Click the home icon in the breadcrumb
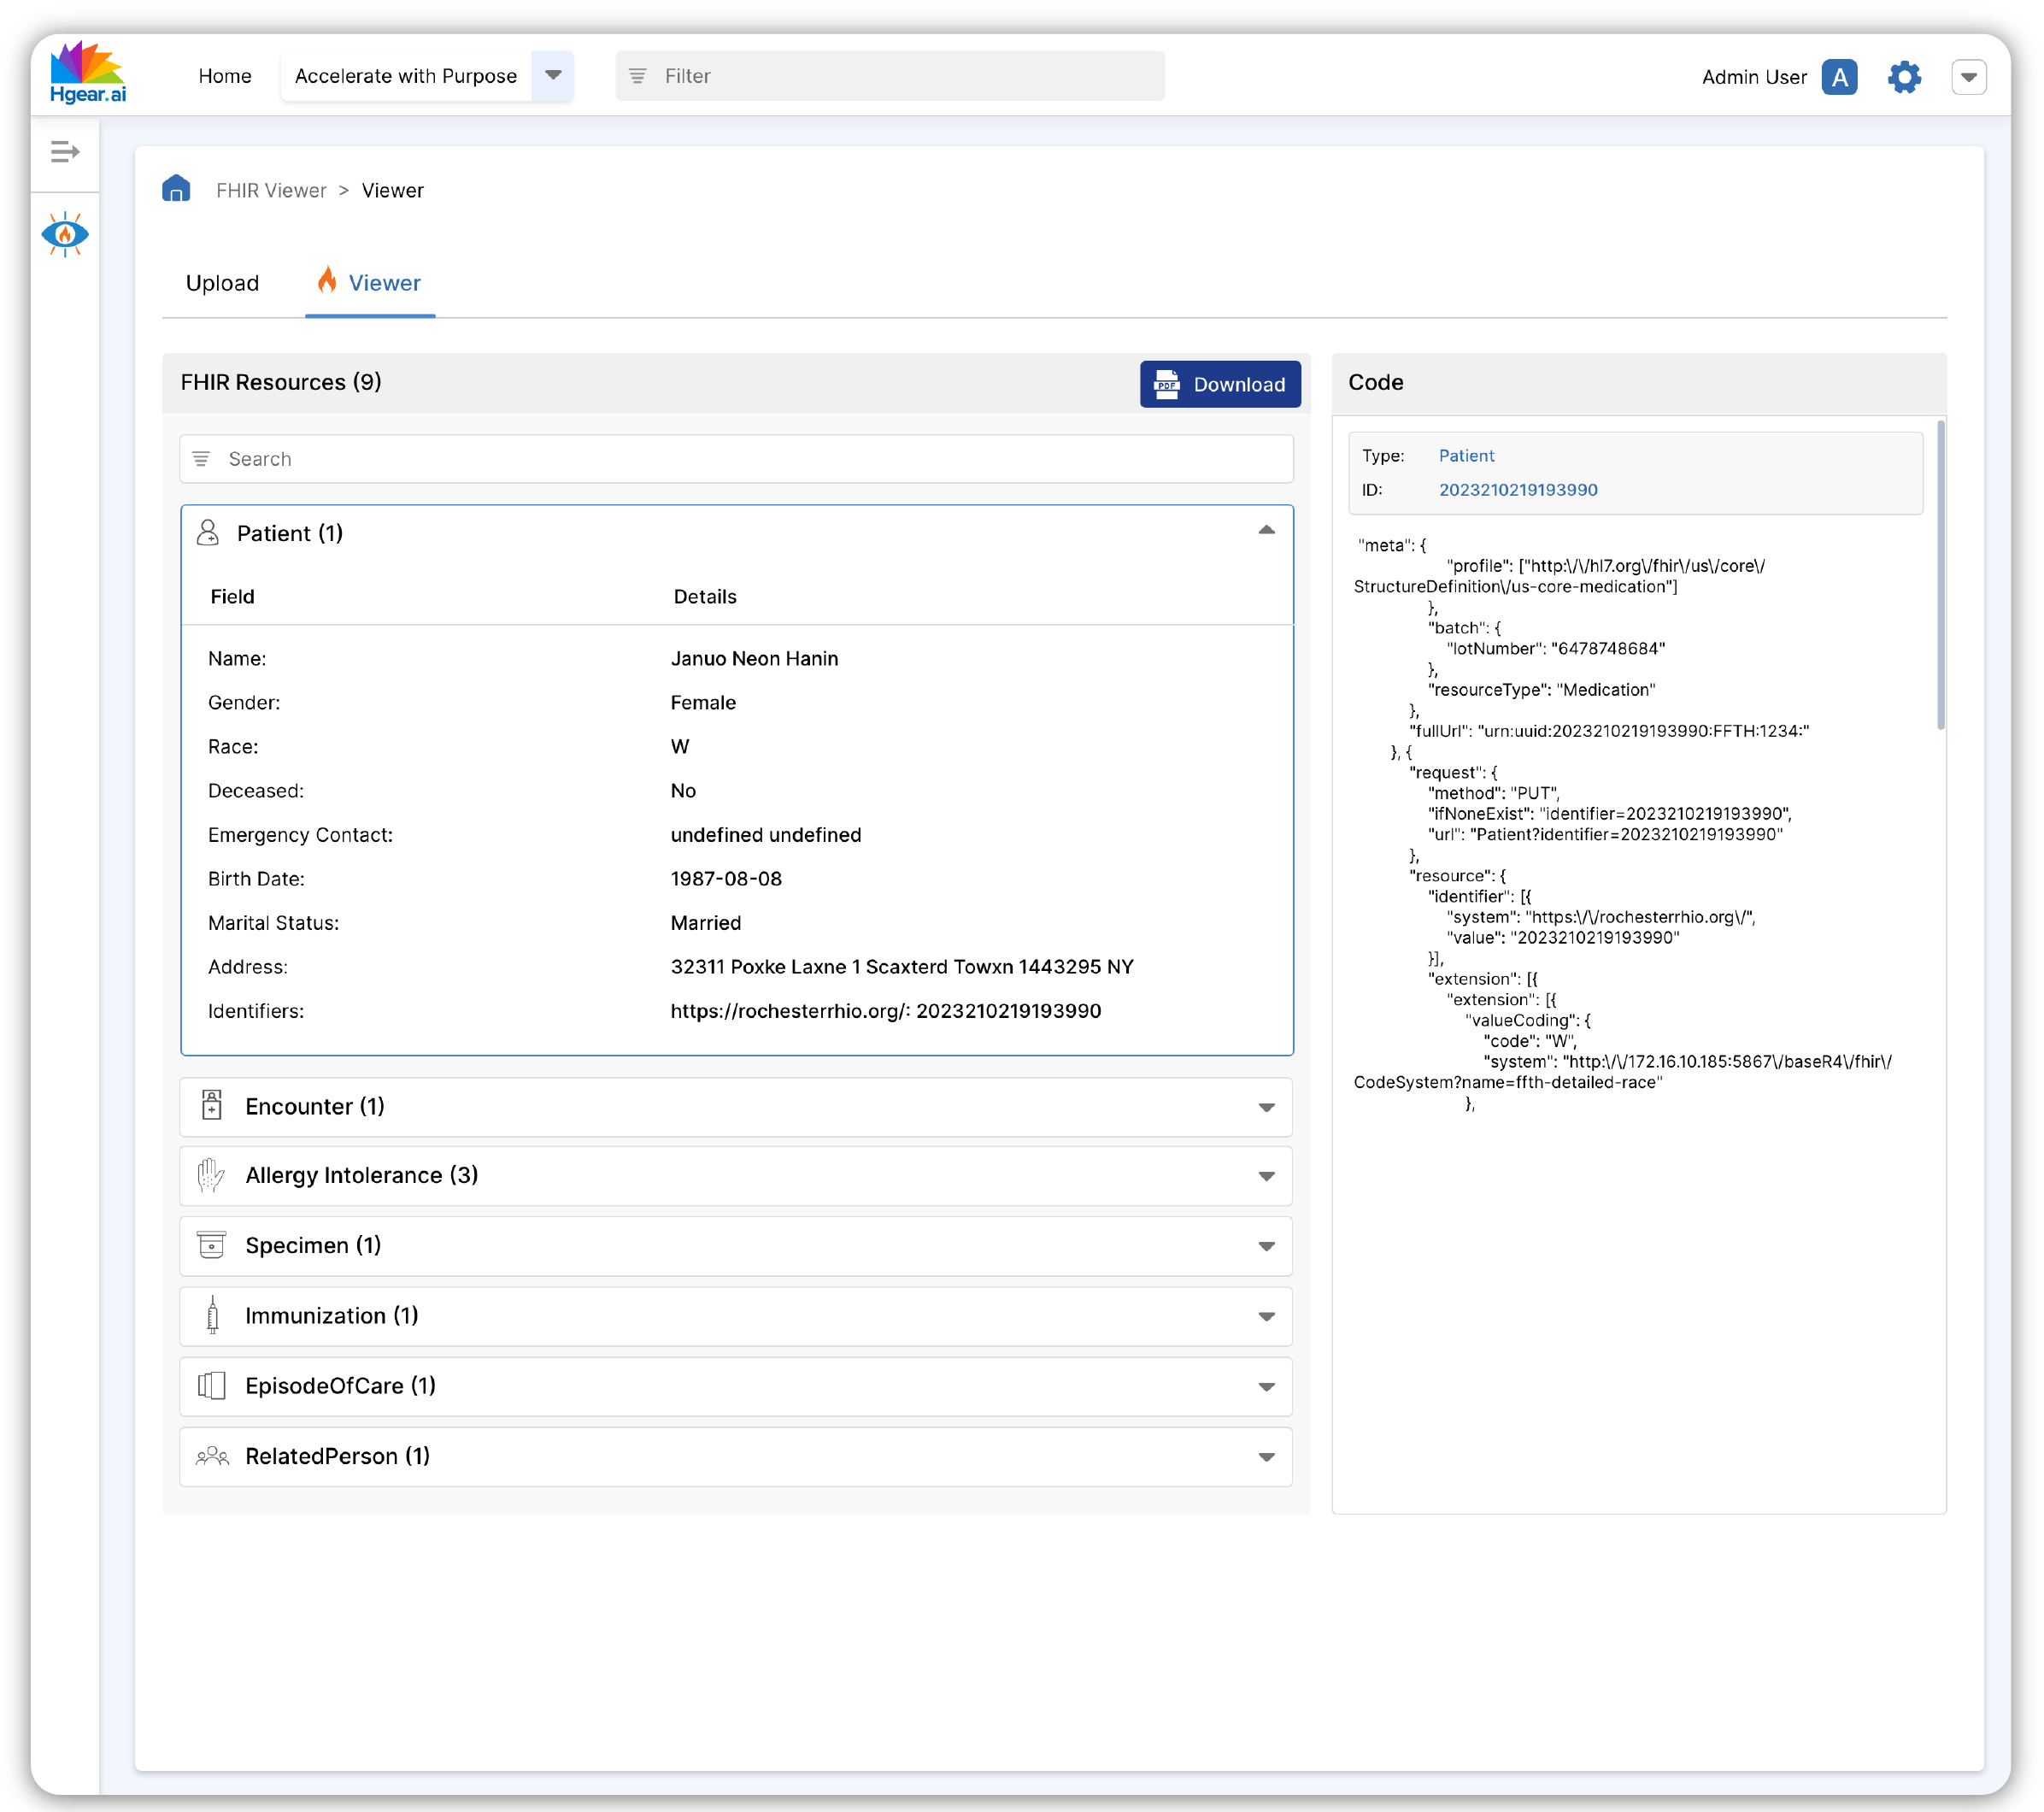2044x1812 pixels. coord(177,189)
